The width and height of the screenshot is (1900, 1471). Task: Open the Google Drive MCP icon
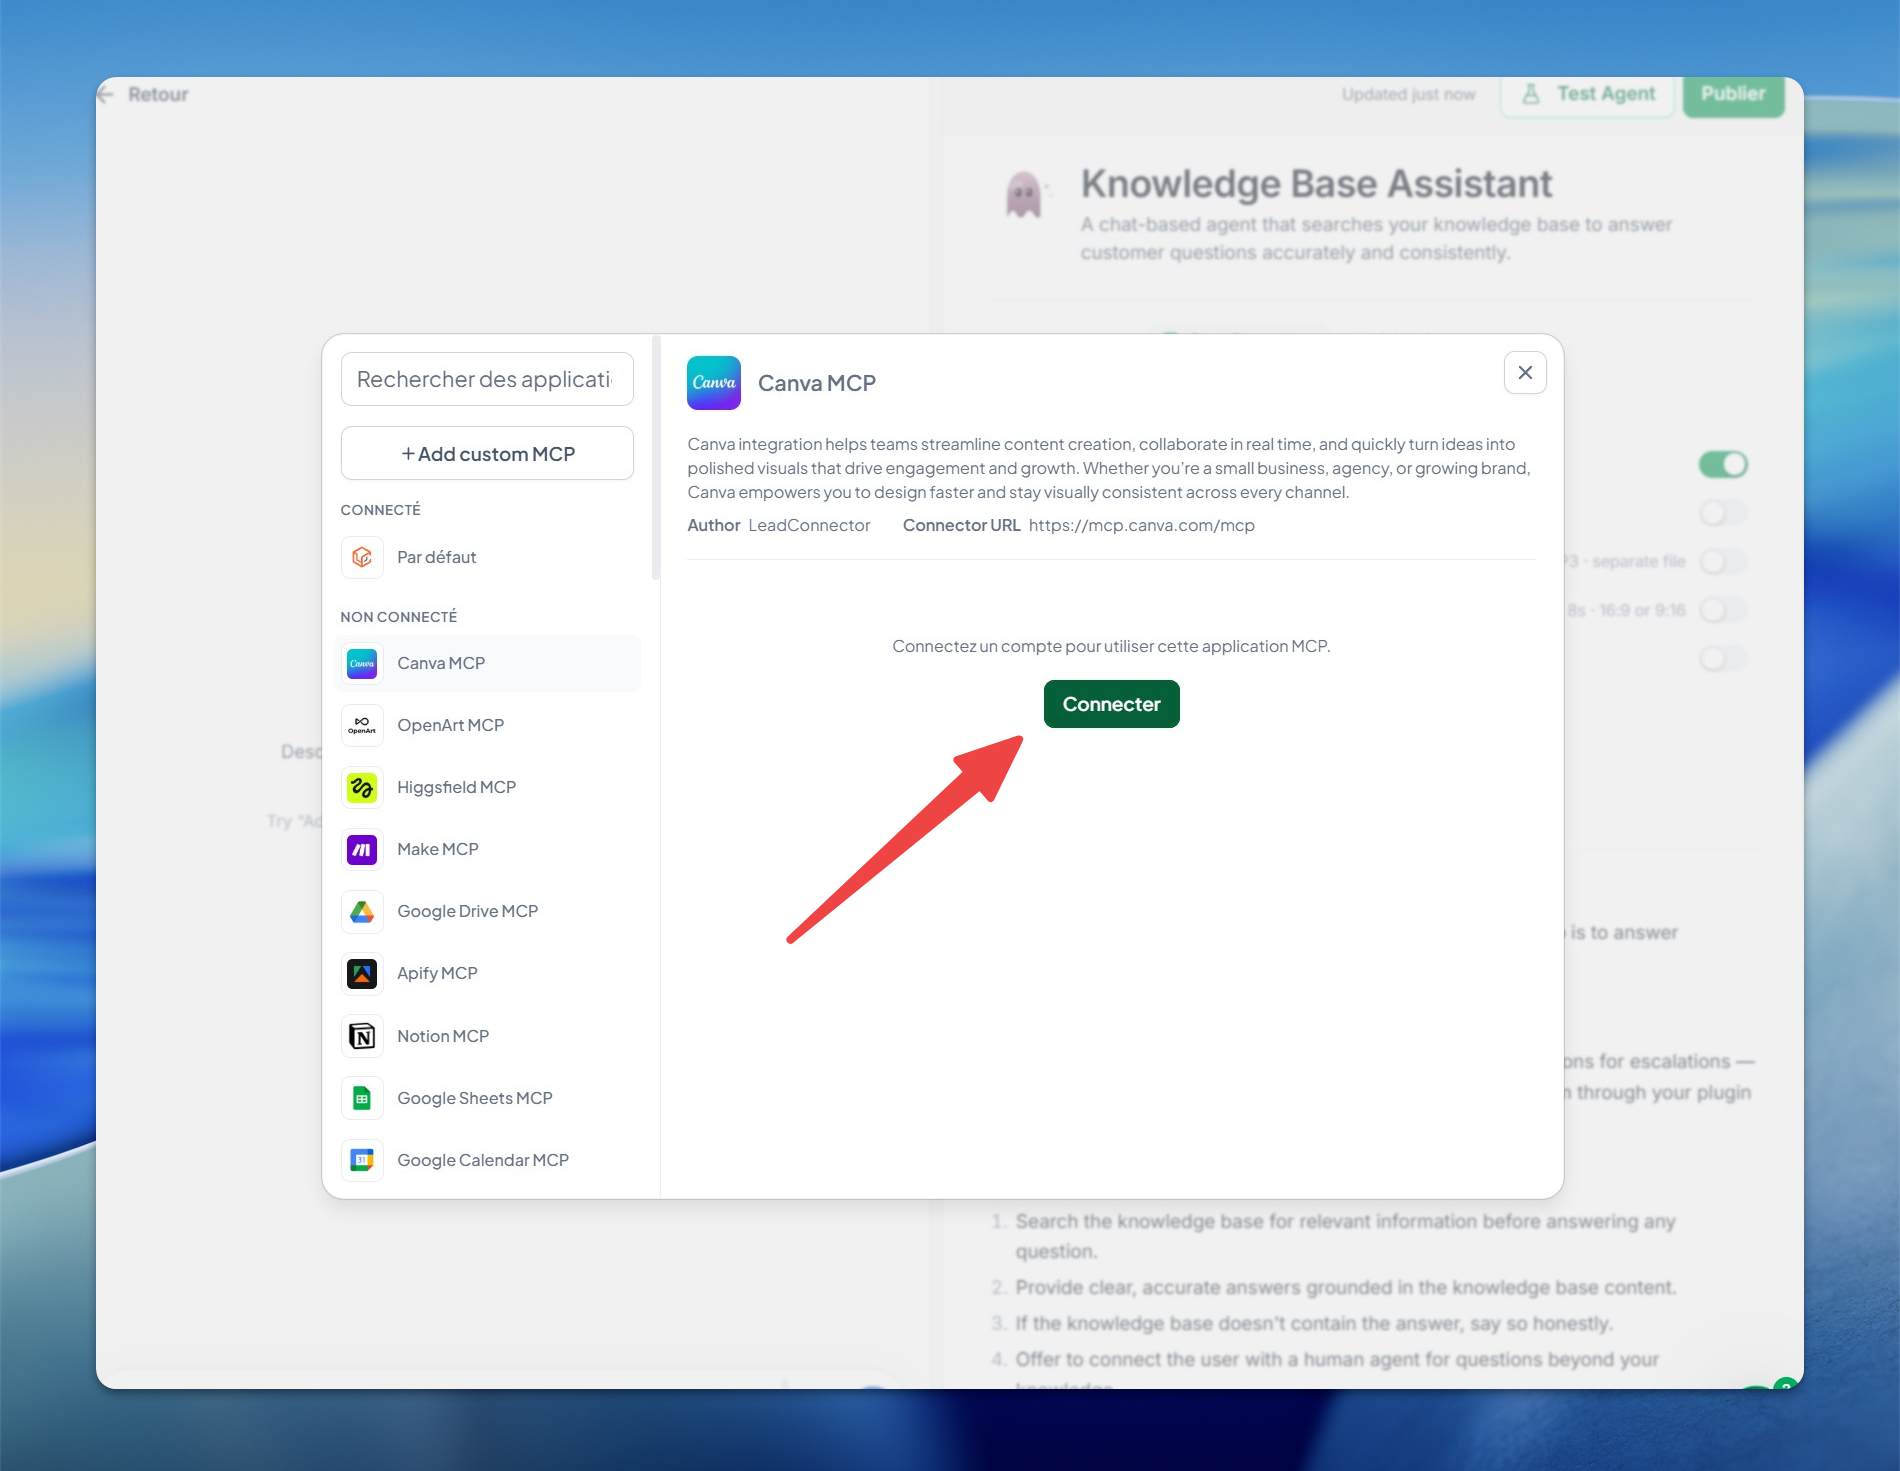pos(362,911)
